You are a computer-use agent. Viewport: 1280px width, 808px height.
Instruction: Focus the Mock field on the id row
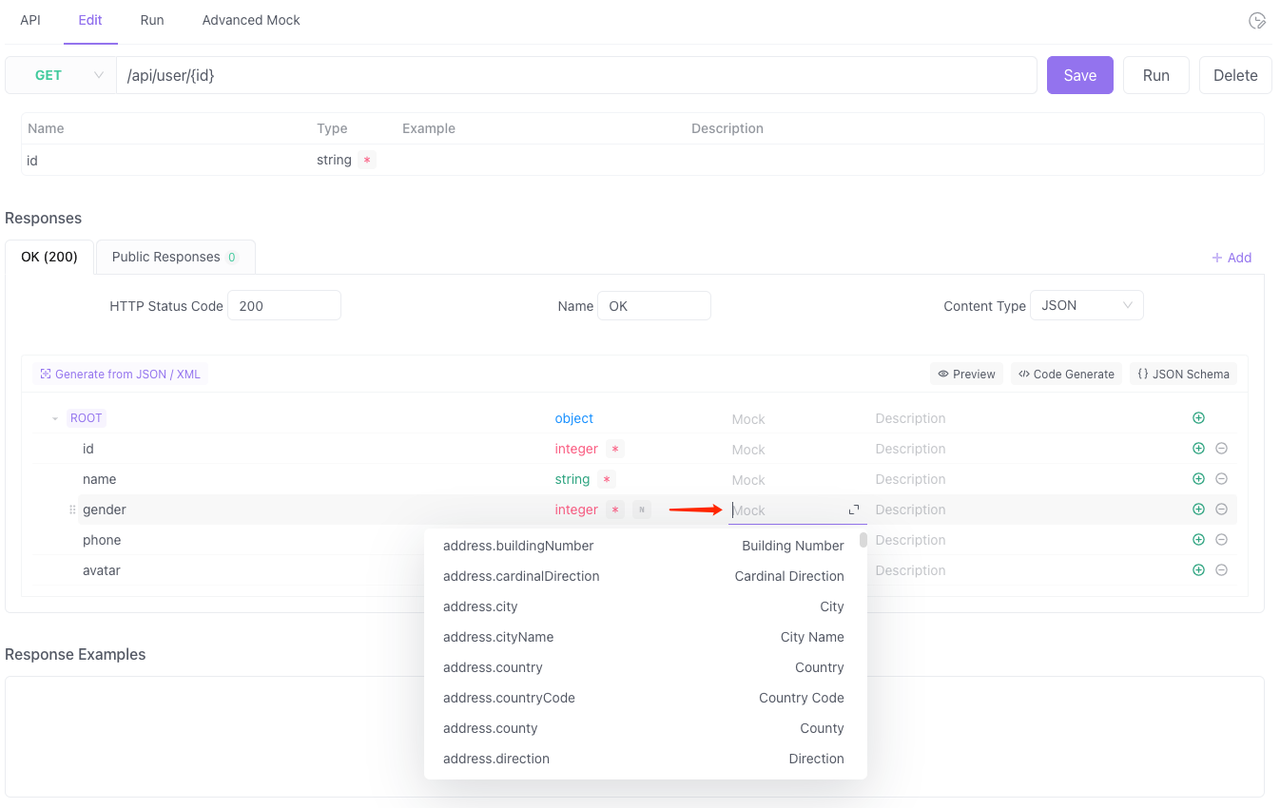tap(797, 449)
